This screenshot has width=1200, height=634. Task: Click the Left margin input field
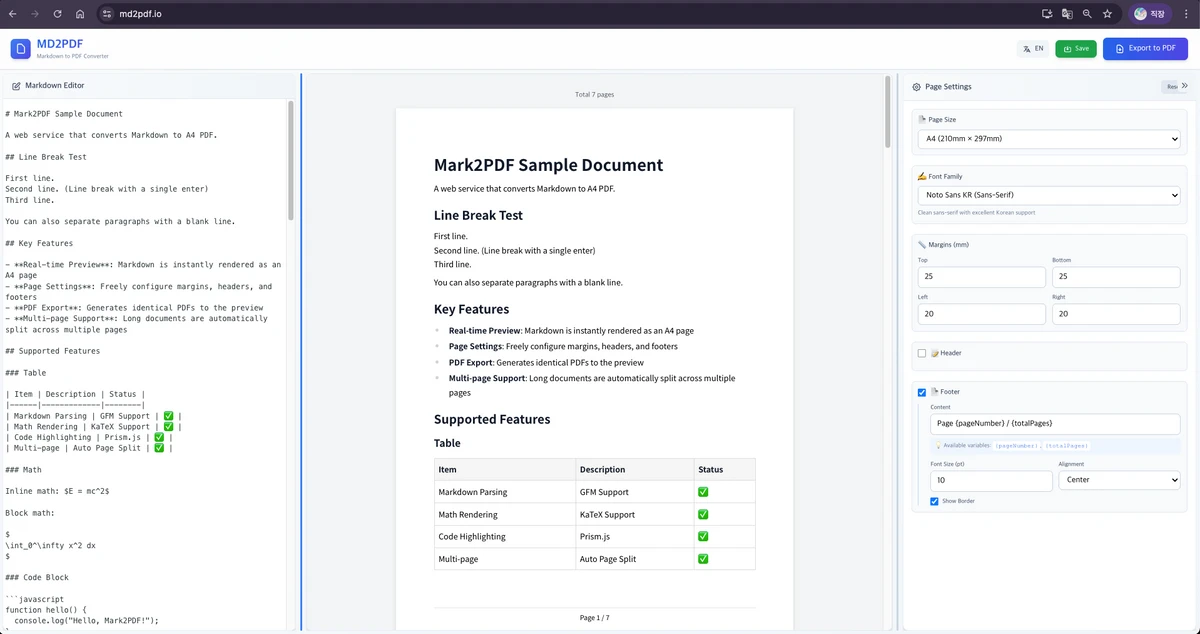[x=982, y=314]
